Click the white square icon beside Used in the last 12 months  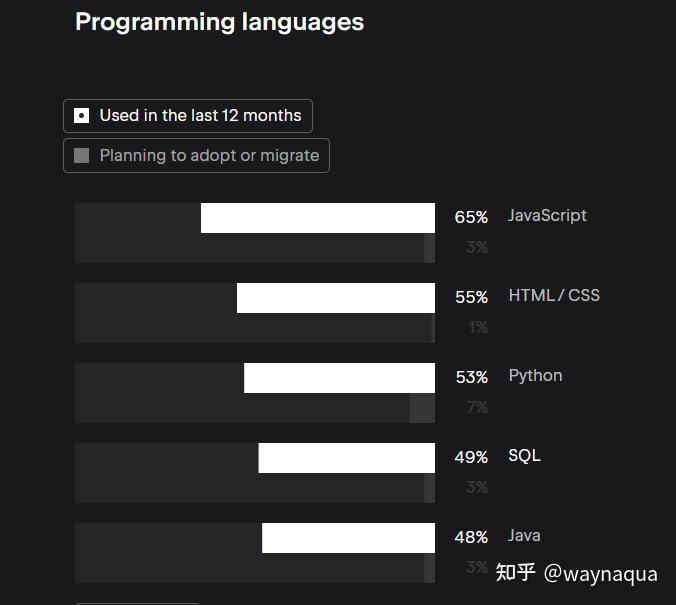pos(82,116)
